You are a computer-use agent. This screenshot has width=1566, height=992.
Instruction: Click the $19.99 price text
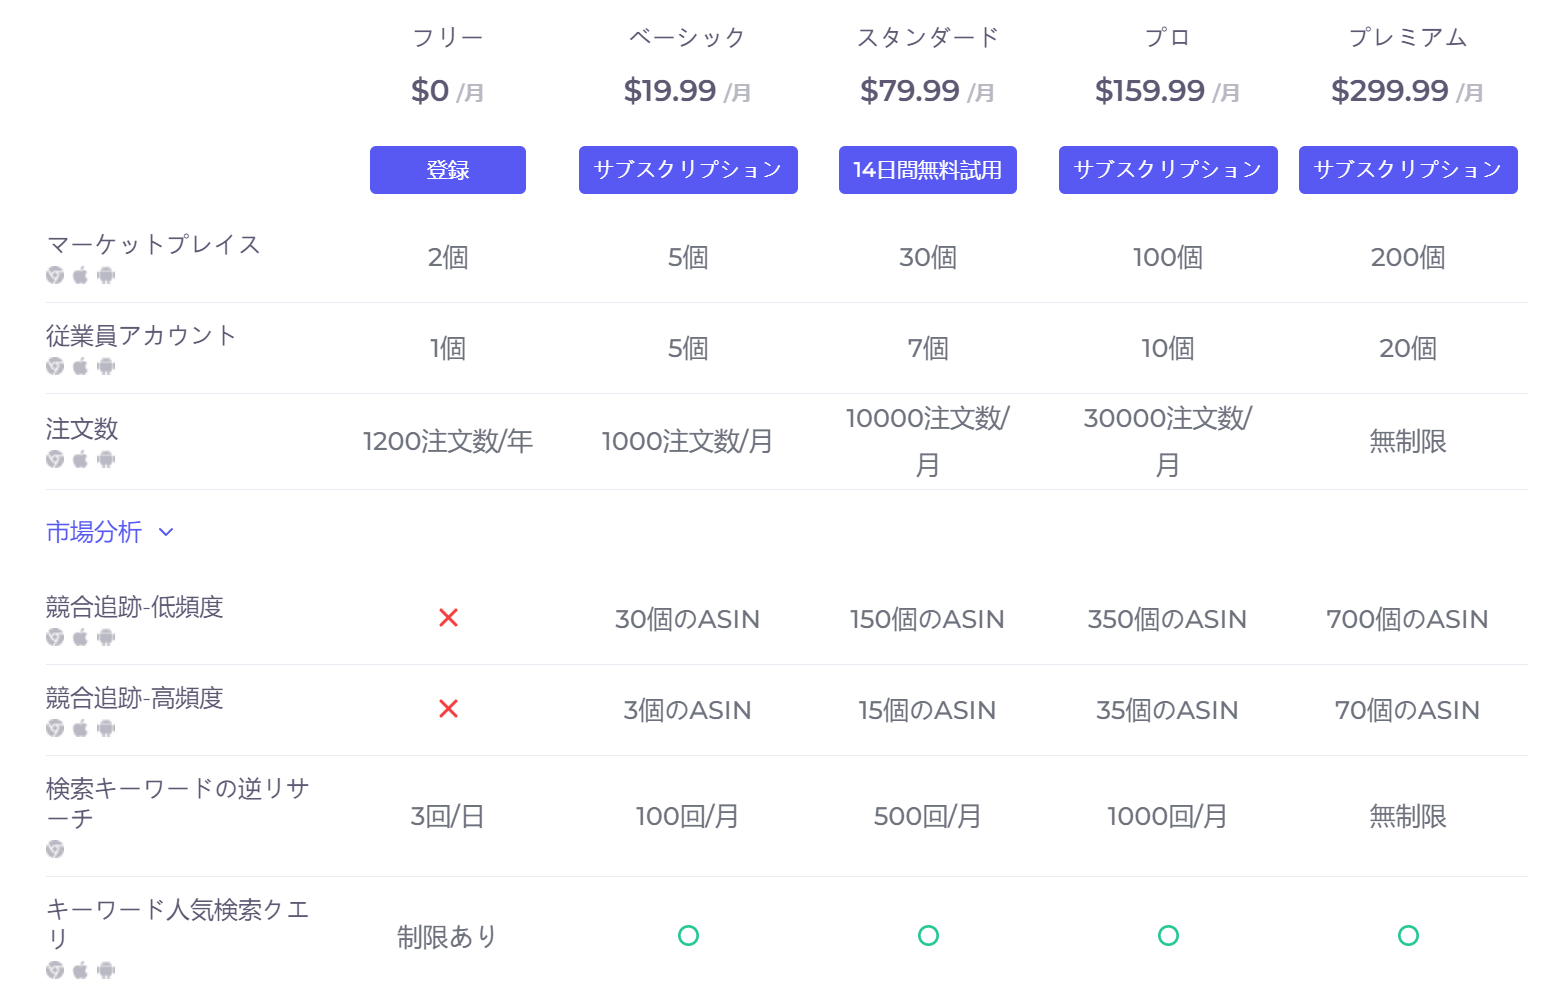(670, 91)
